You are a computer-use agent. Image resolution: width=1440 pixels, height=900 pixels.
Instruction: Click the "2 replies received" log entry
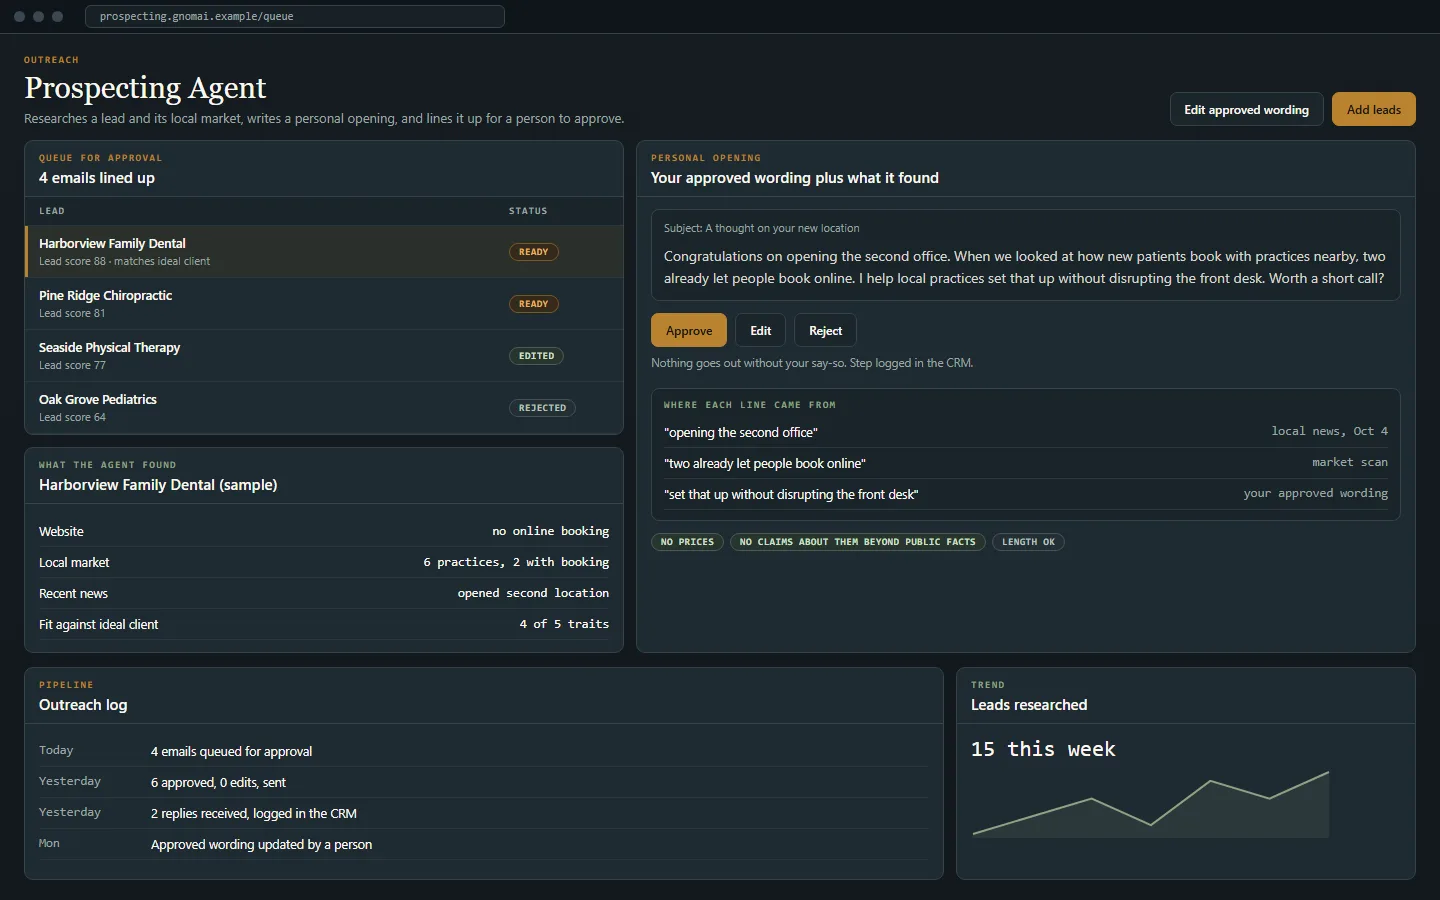coord(484,813)
